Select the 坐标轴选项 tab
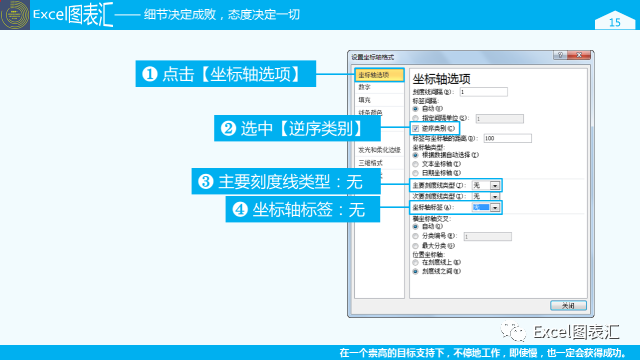This screenshot has height=360, width=640. [379, 75]
